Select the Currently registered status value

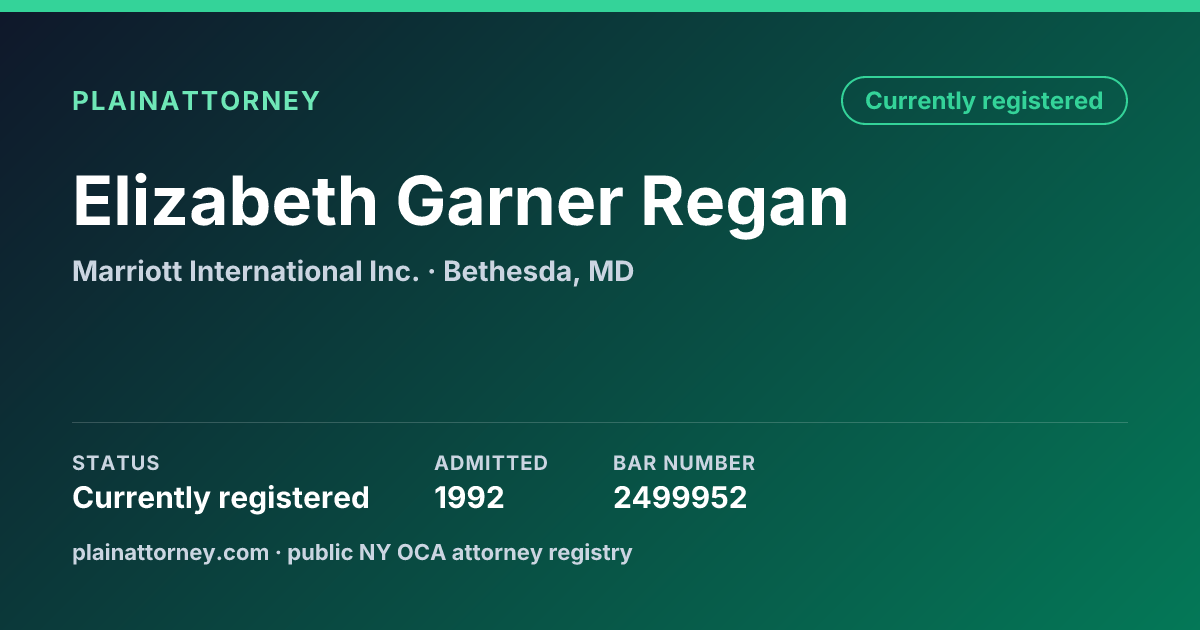click(x=221, y=498)
